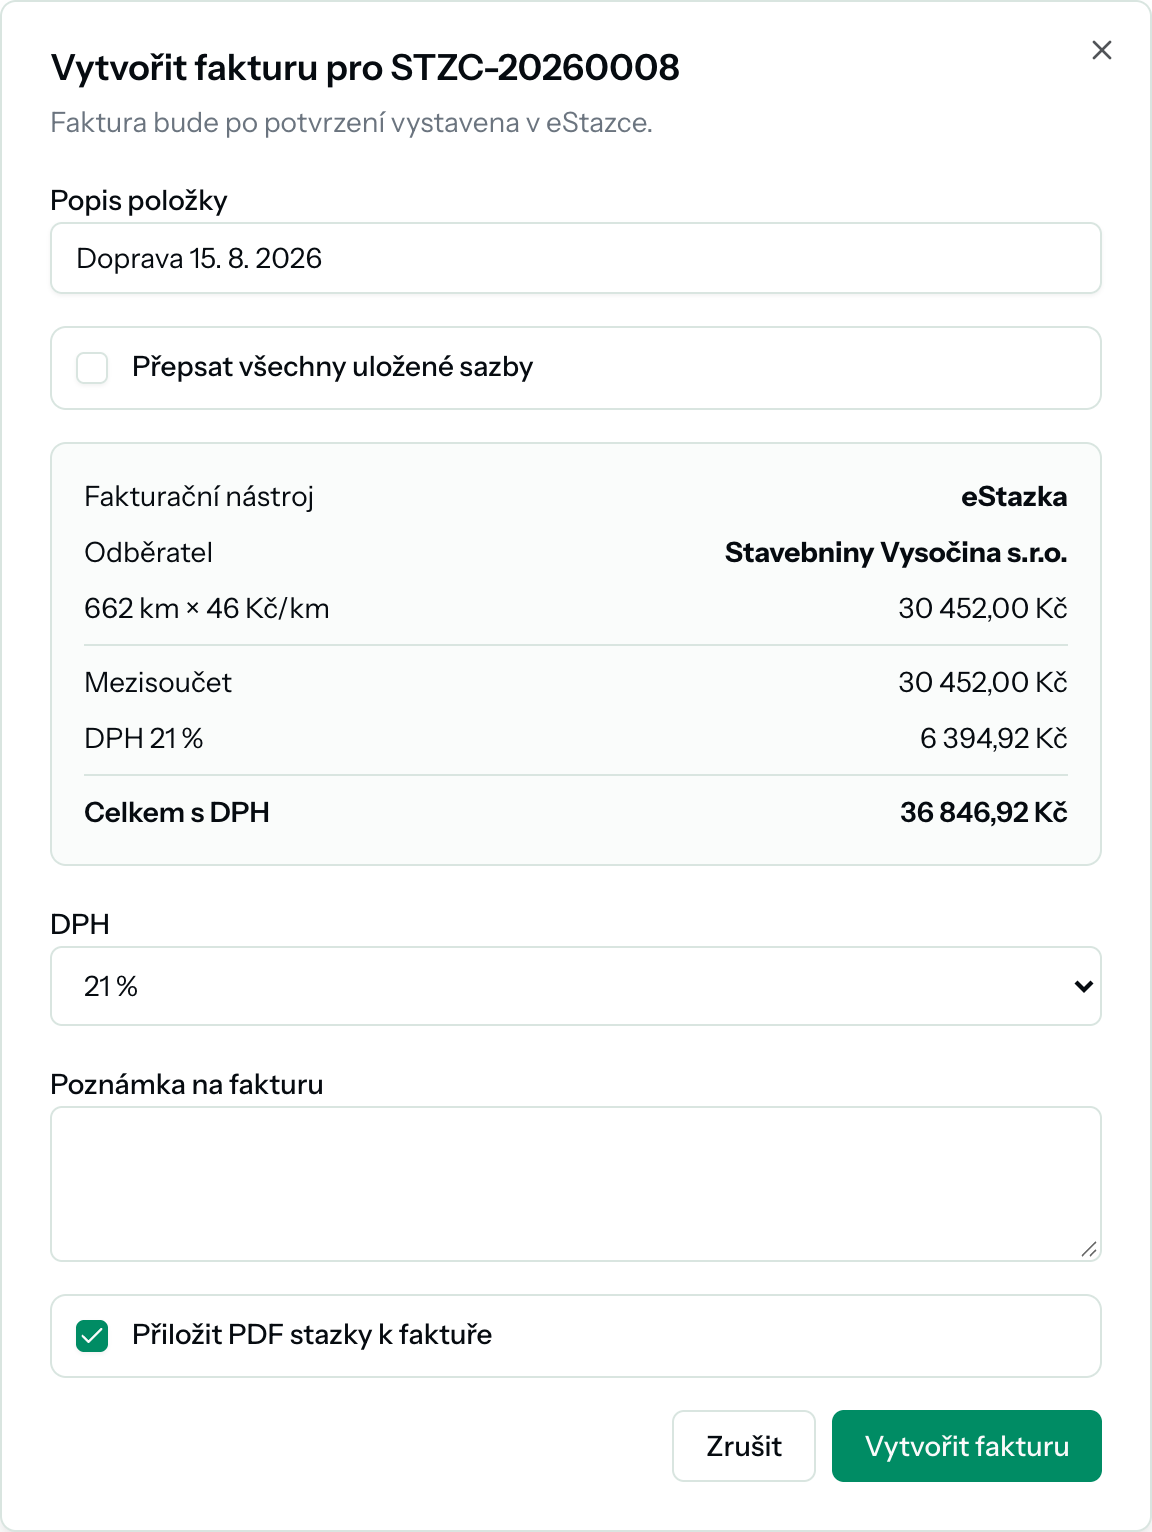Cancel with the Zrušit button
The height and width of the screenshot is (1532, 1152).
click(x=744, y=1446)
